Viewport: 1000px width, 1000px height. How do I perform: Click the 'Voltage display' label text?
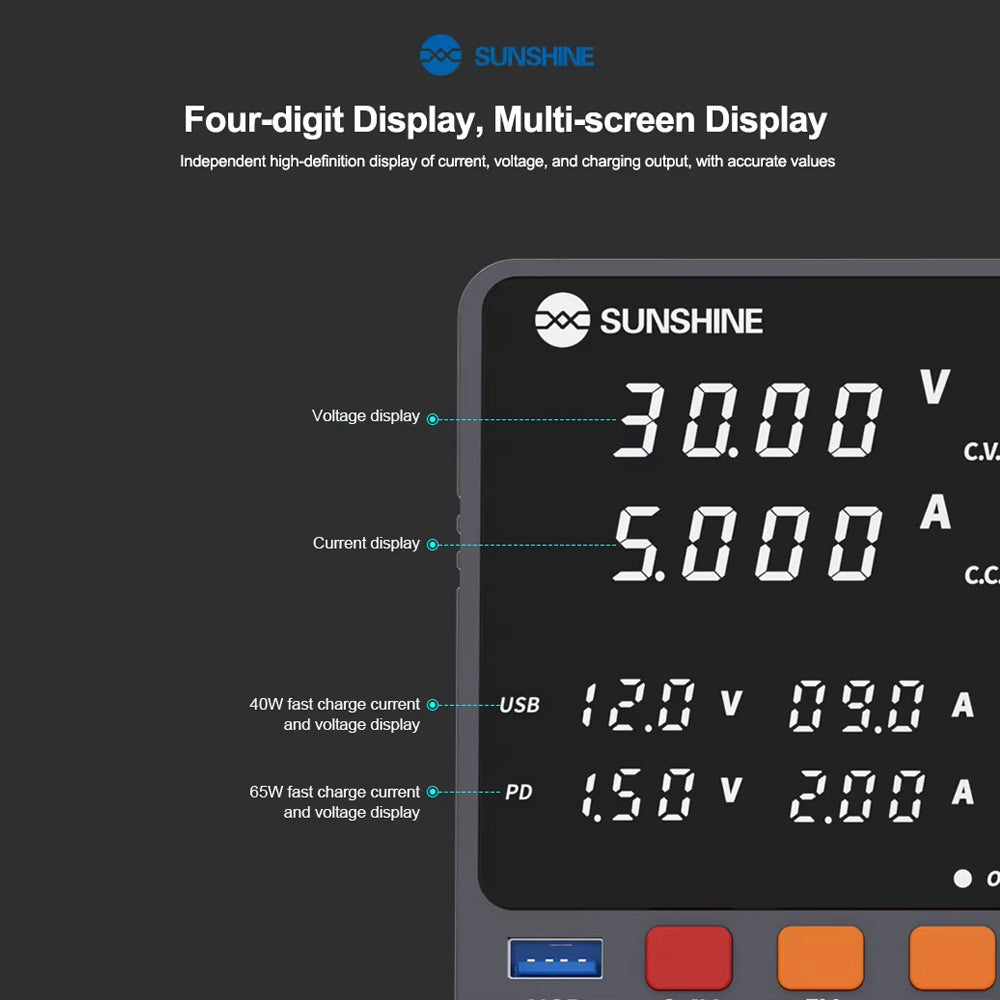(366, 416)
